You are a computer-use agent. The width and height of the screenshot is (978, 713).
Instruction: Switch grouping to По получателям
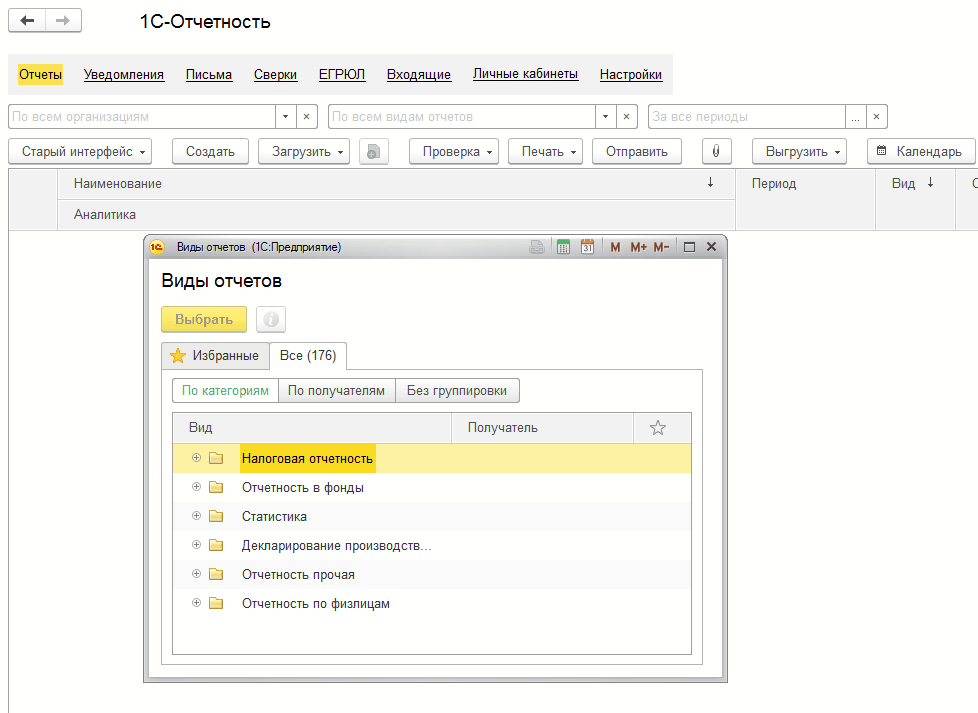[336, 390]
